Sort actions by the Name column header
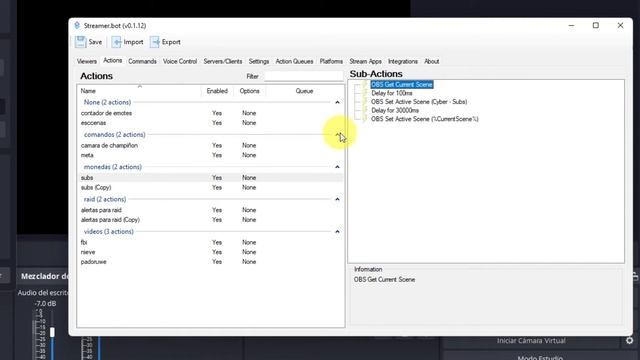Screen dimensions: 640x360 139,91
